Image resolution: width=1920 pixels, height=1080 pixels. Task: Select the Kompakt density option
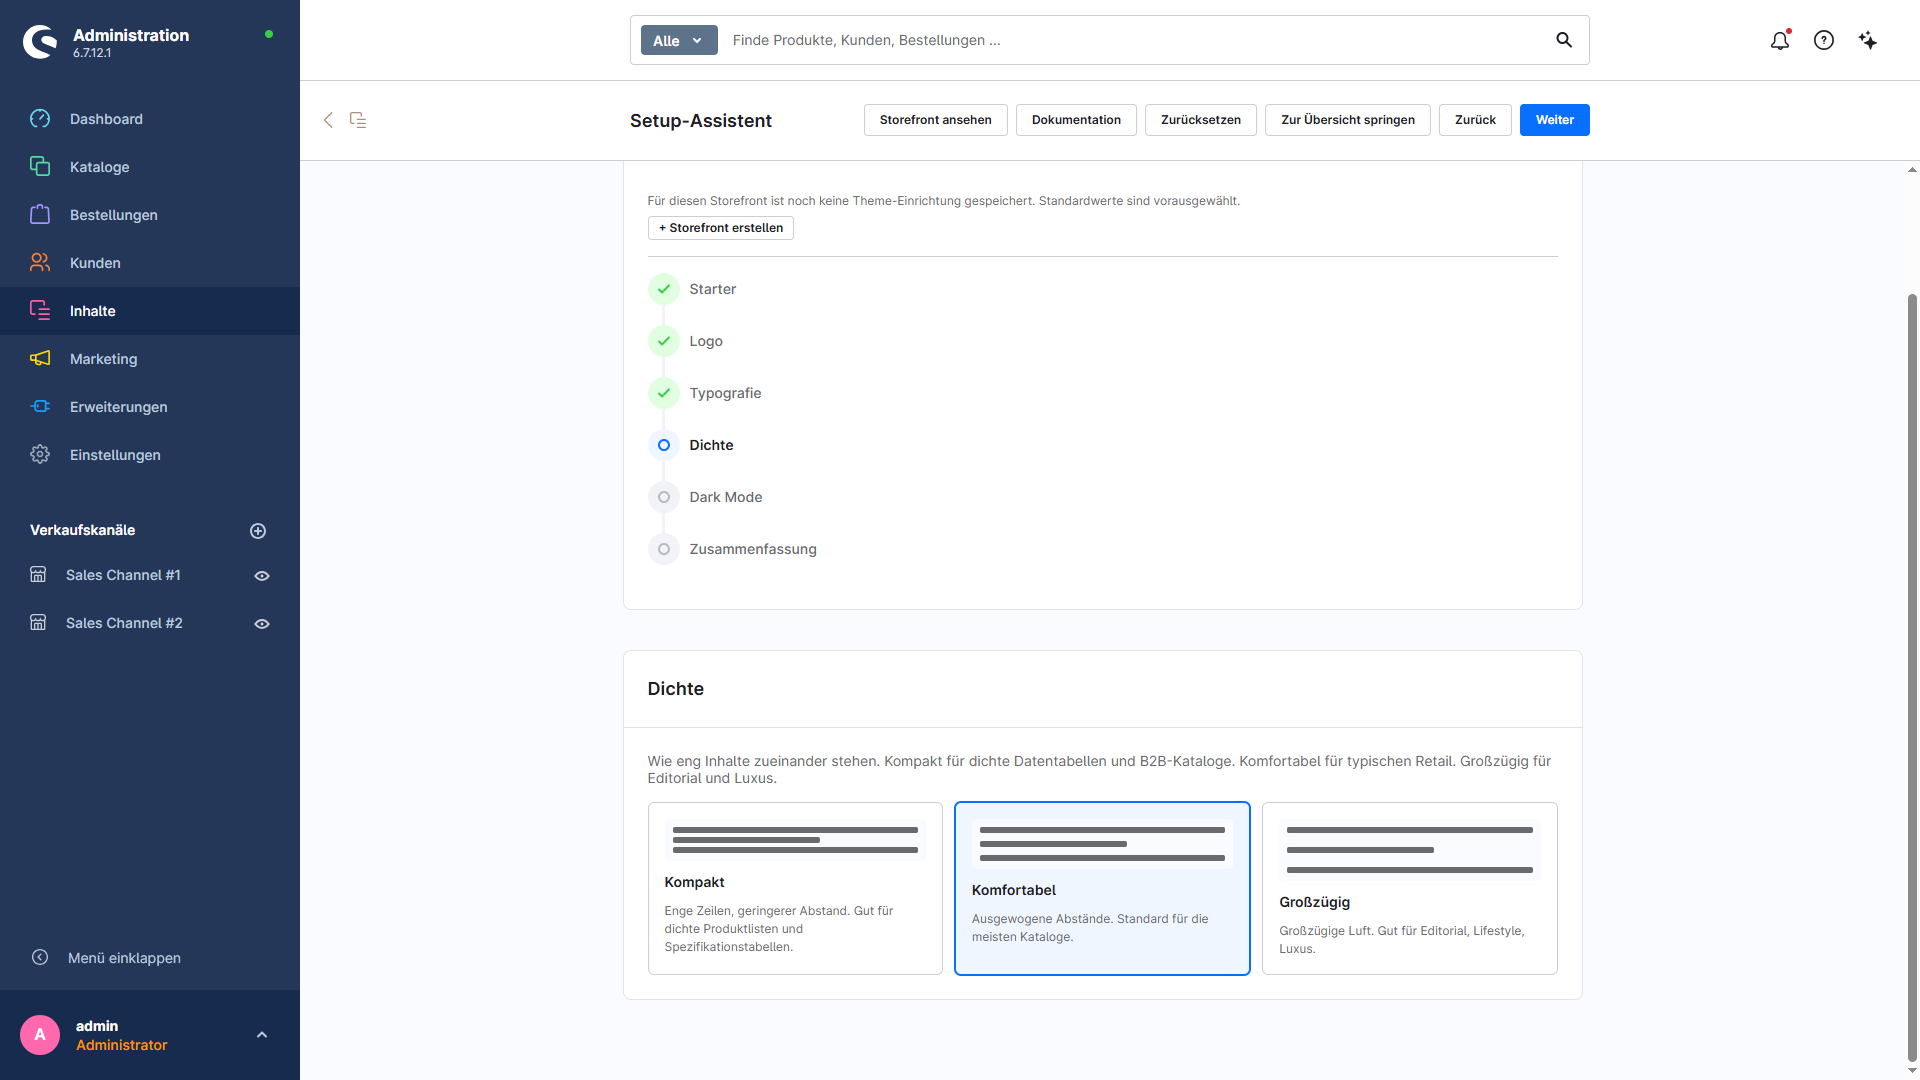[795, 888]
